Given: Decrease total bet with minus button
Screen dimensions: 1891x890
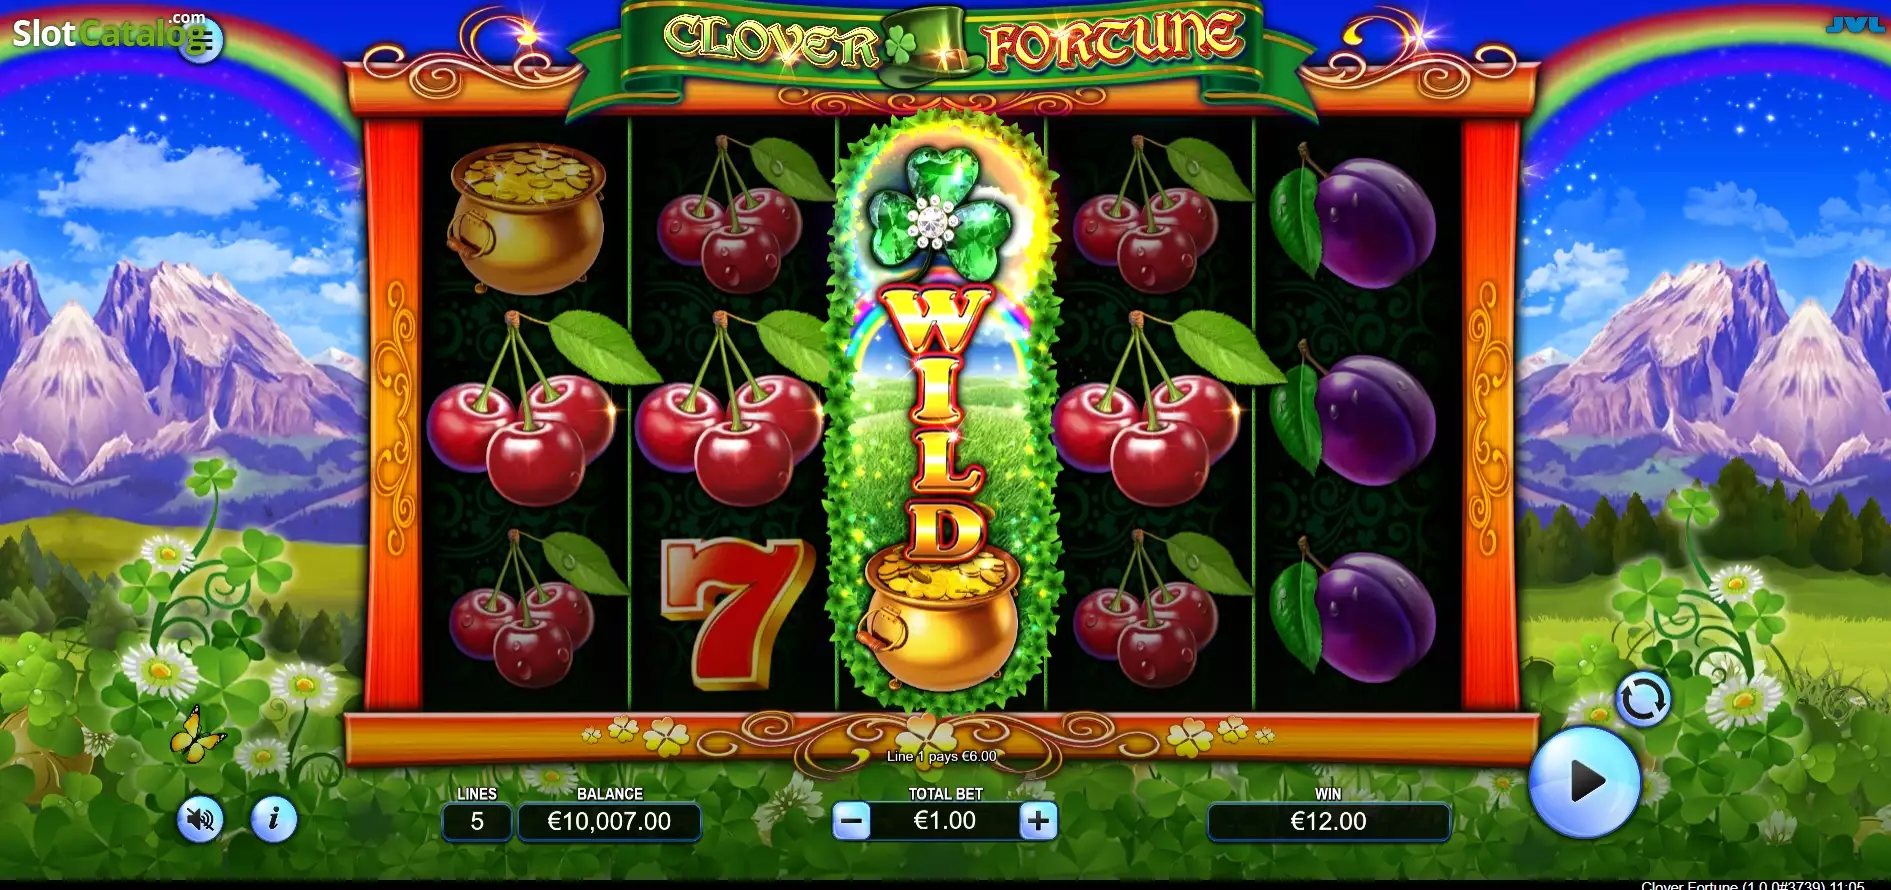Looking at the screenshot, I should (851, 822).
